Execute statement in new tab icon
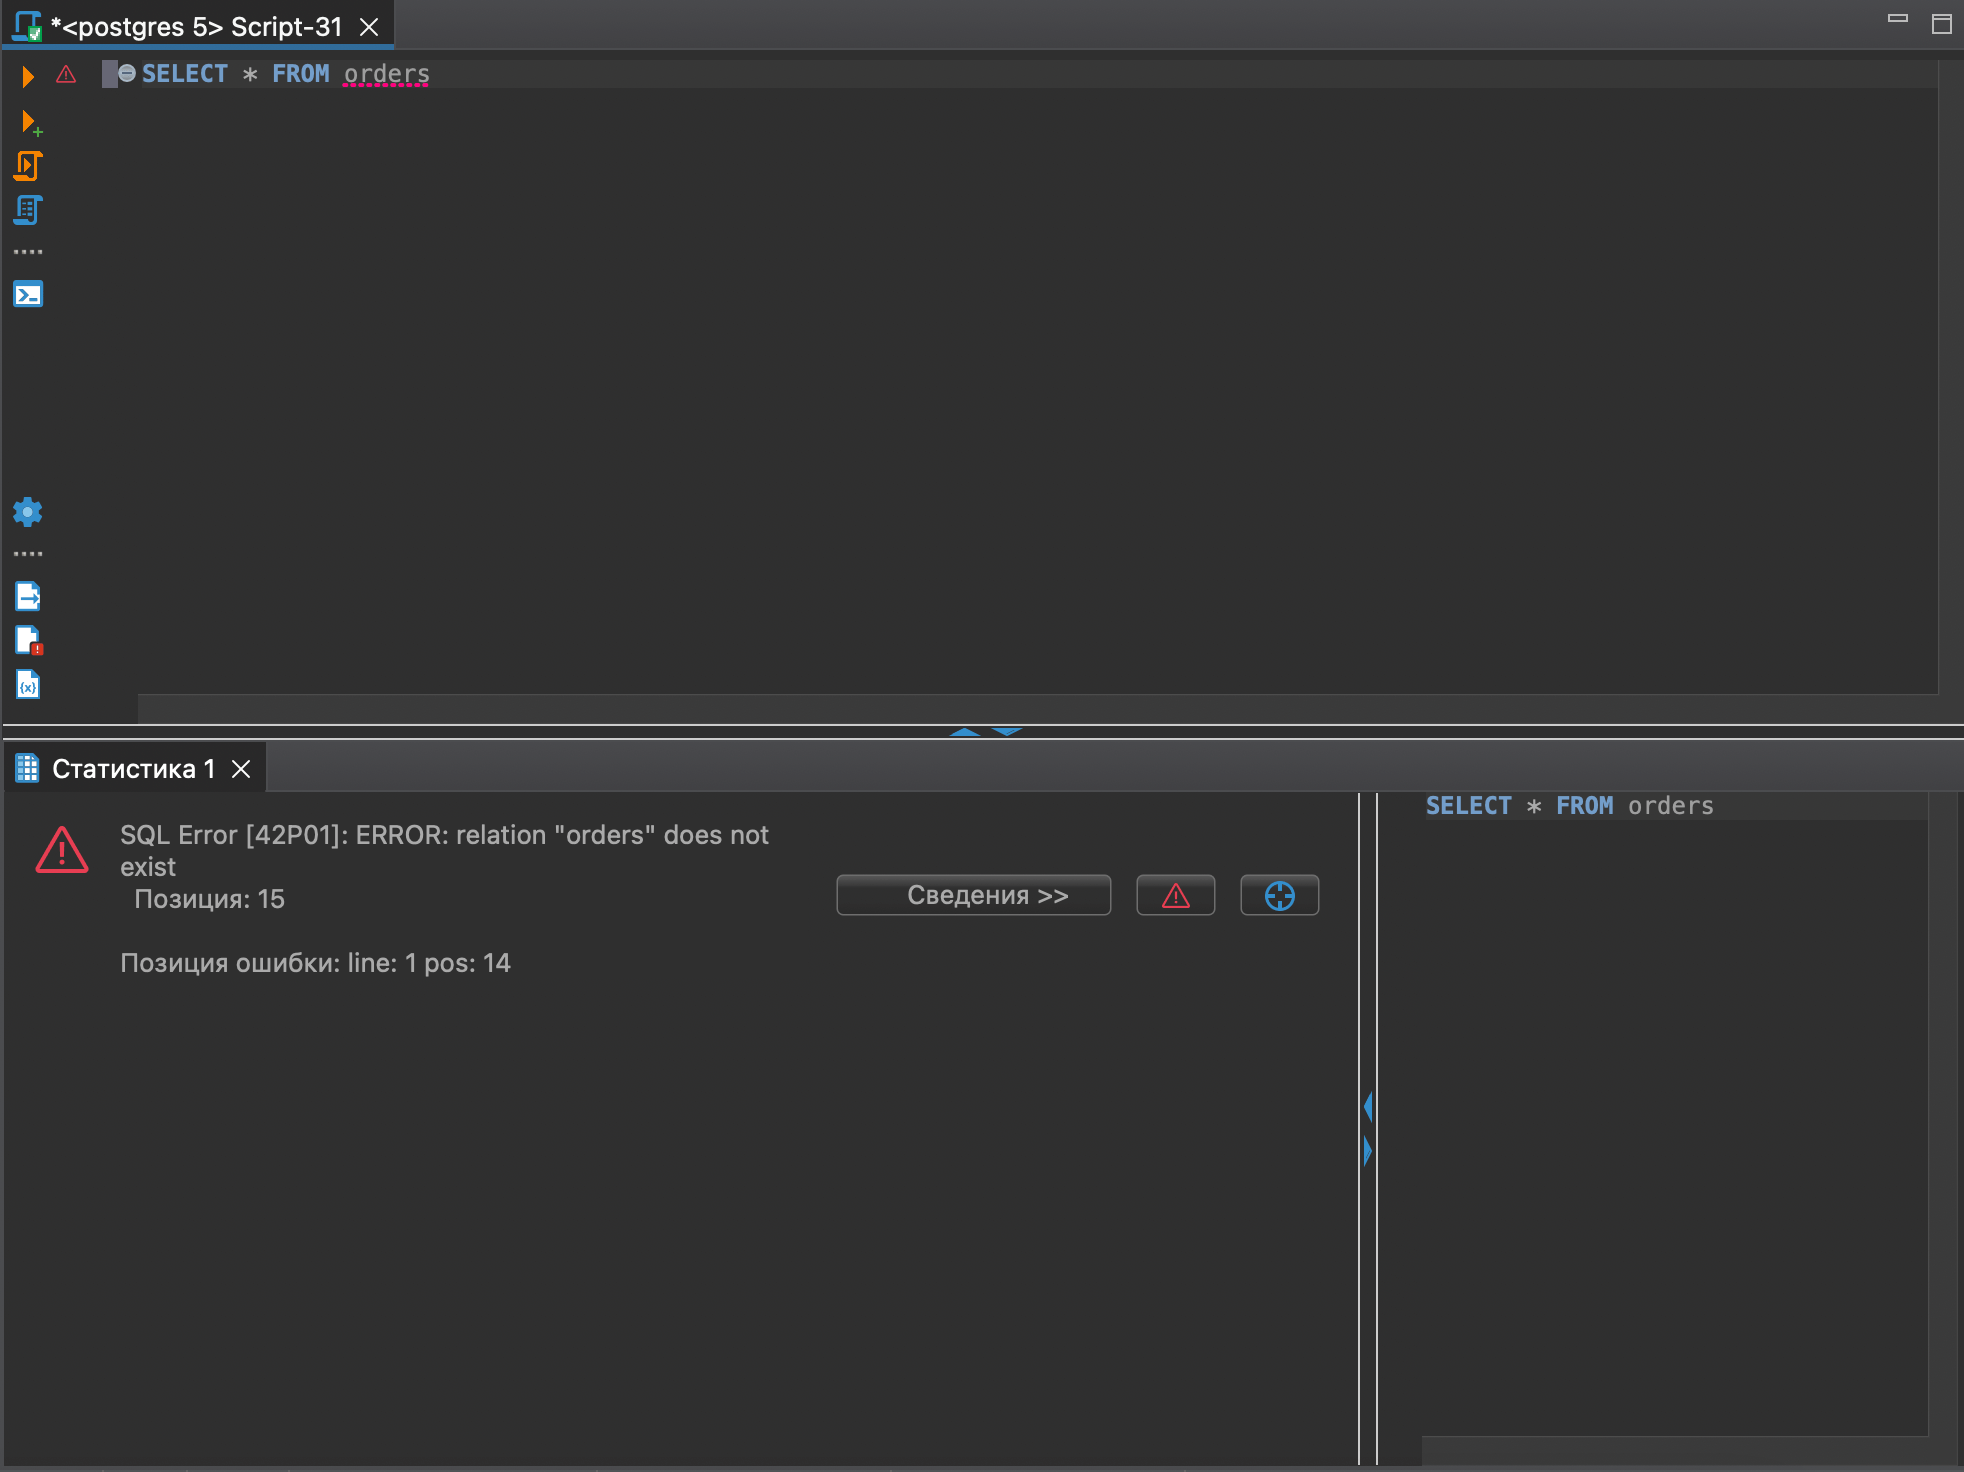 [x=30, y=123]
